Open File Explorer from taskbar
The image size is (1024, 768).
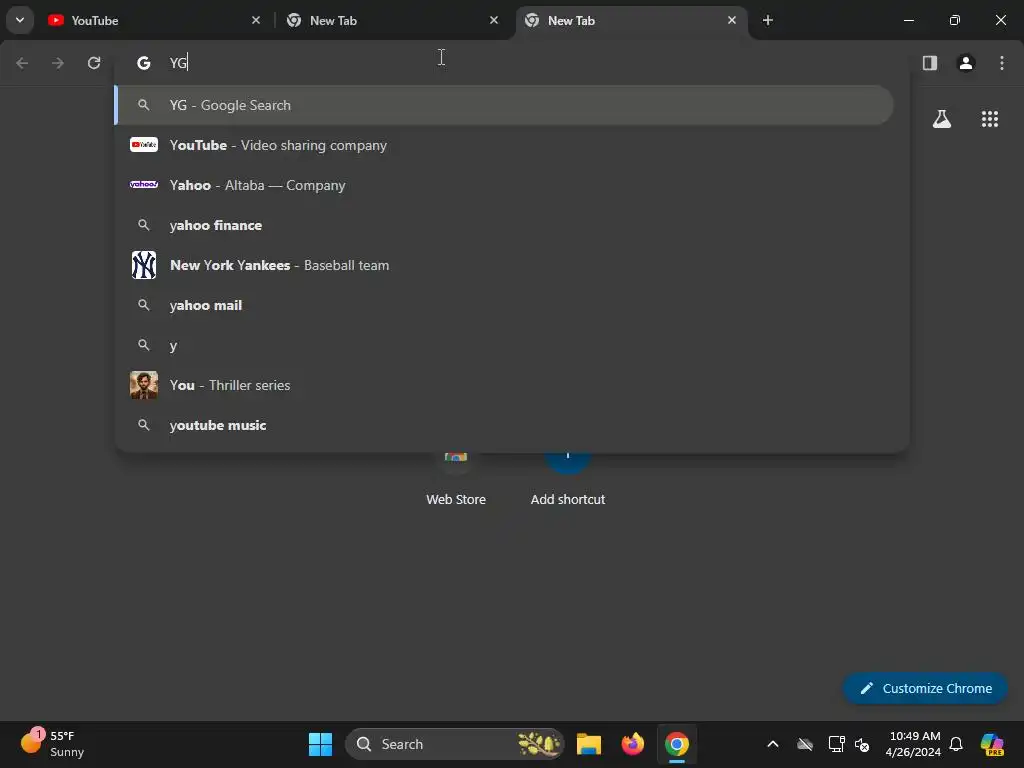coord(588,744)
